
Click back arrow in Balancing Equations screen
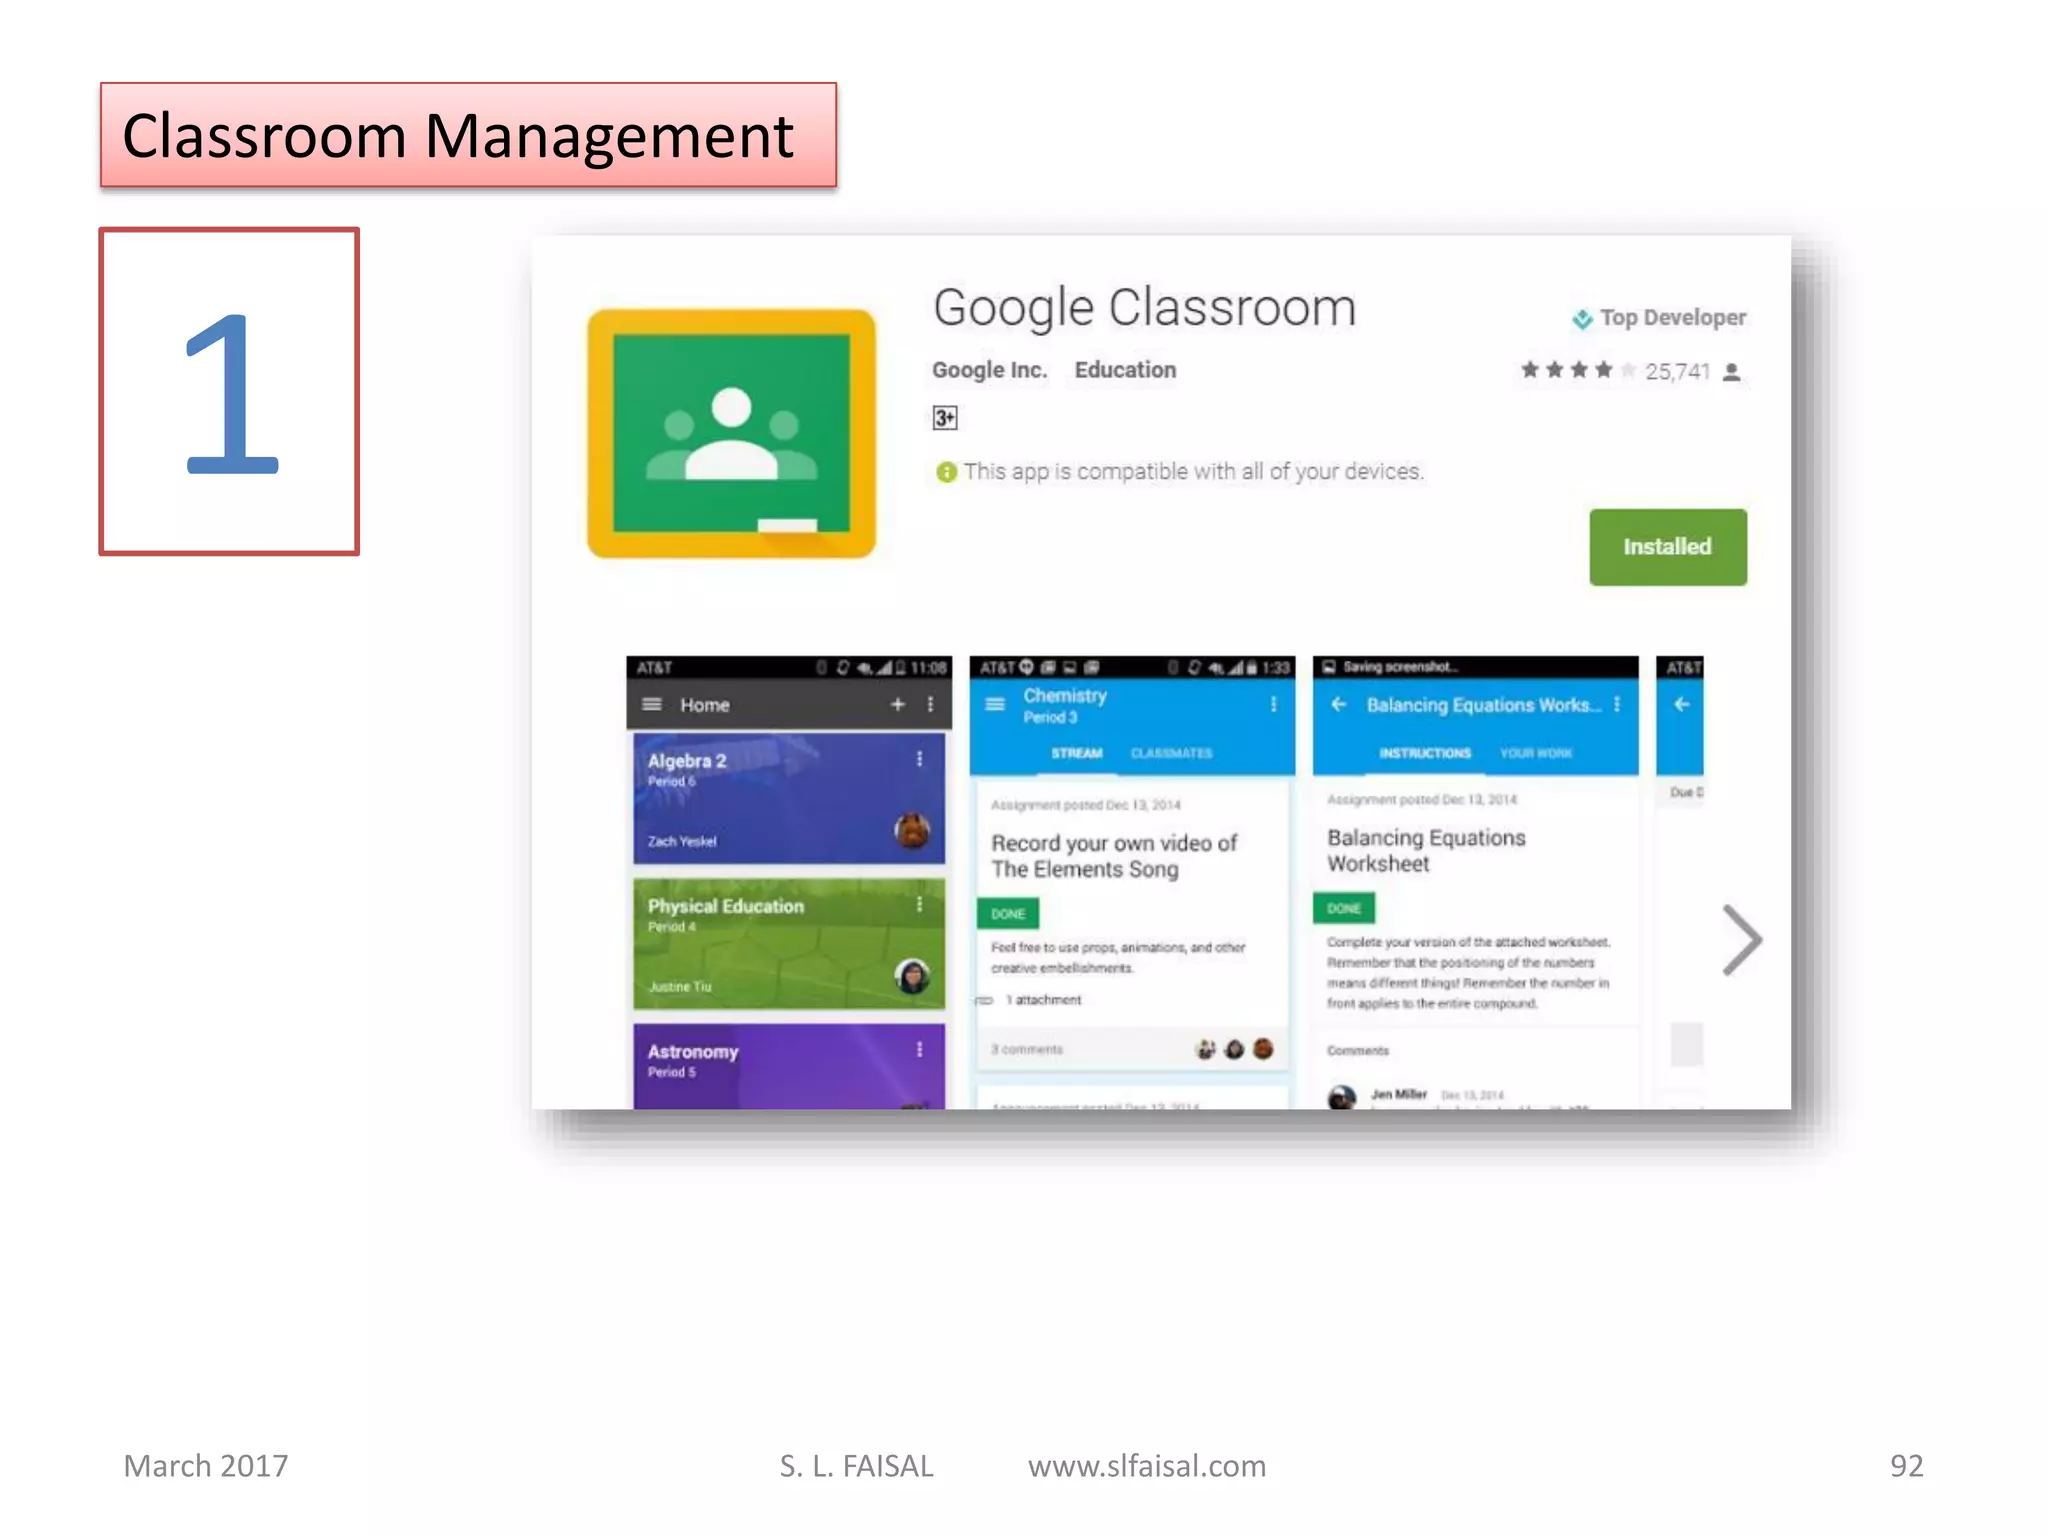coord(1338,704)
